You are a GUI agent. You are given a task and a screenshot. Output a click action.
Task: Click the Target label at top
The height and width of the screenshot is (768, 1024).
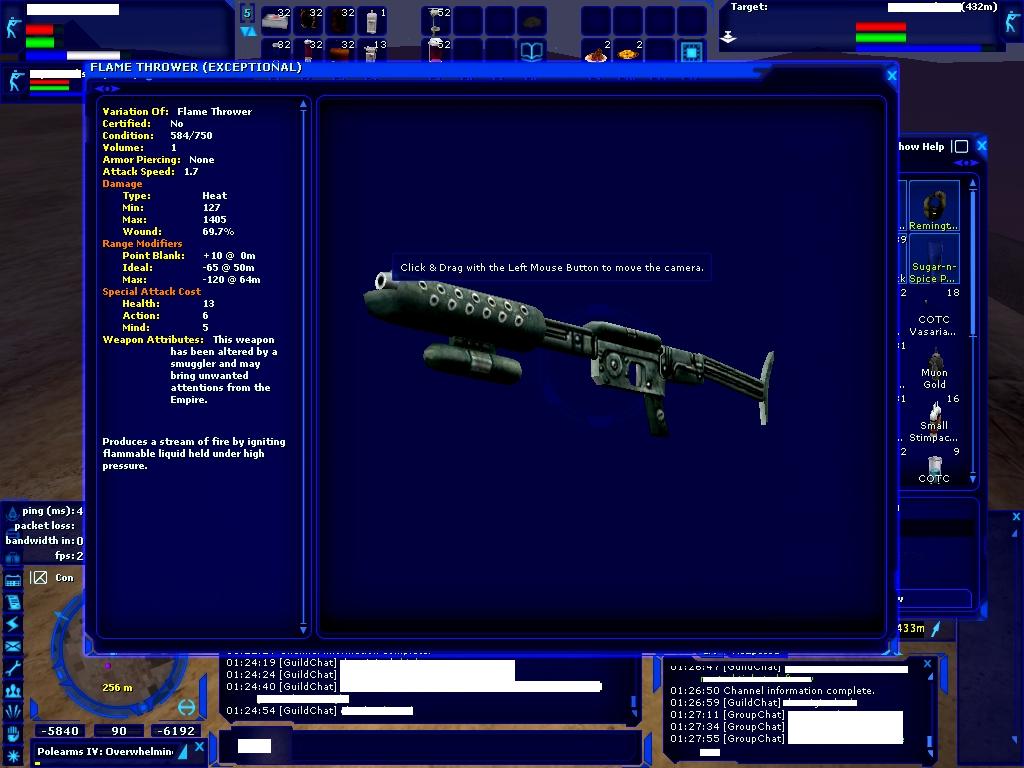(749, 7)
